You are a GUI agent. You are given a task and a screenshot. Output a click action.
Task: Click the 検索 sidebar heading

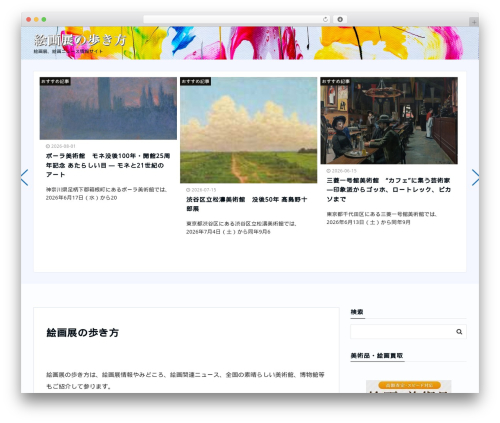coord(357,312)
